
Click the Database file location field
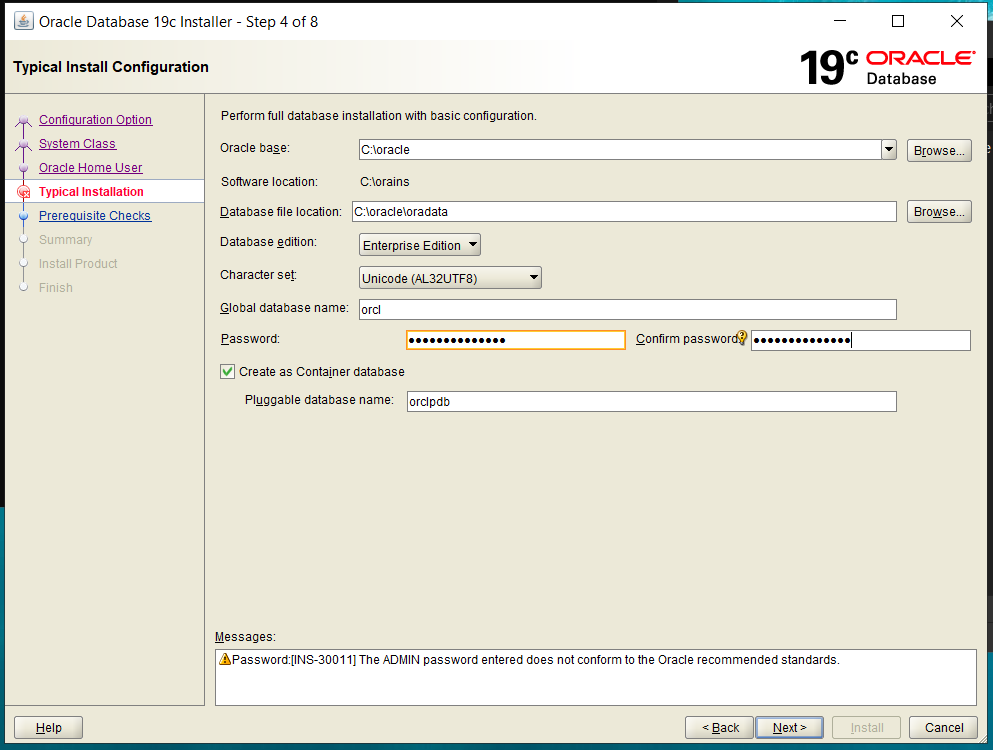(x=624, y=212)
